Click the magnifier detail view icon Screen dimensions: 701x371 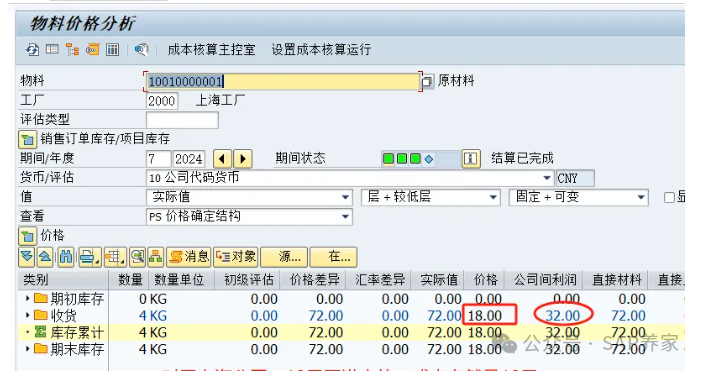(138, 257)
